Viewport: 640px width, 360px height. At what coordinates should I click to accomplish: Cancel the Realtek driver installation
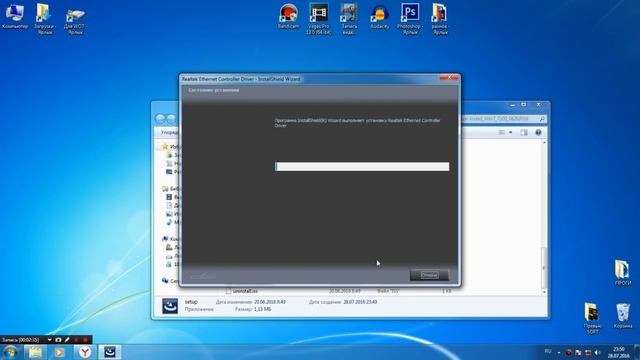click(429, 275)
